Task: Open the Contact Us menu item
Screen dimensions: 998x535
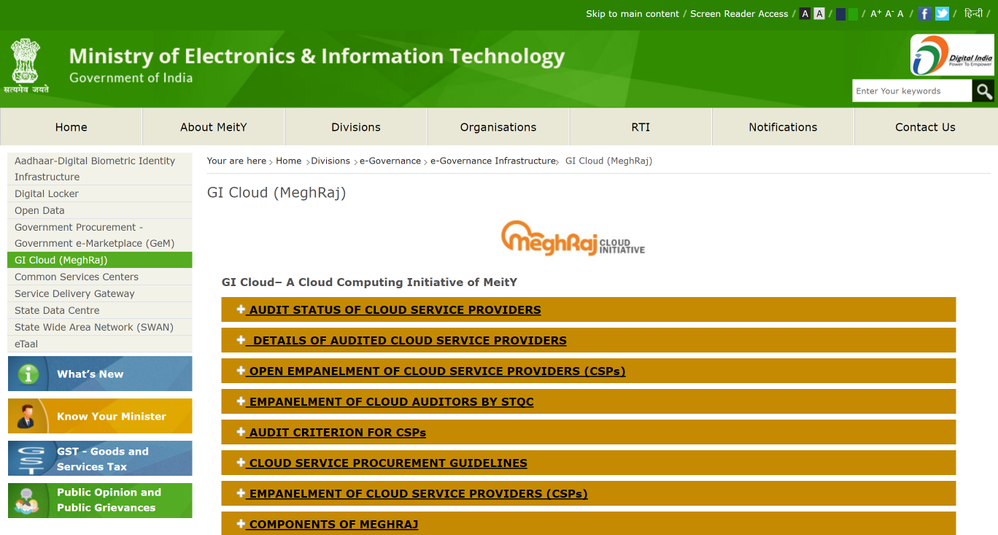Action: point(925,127)
